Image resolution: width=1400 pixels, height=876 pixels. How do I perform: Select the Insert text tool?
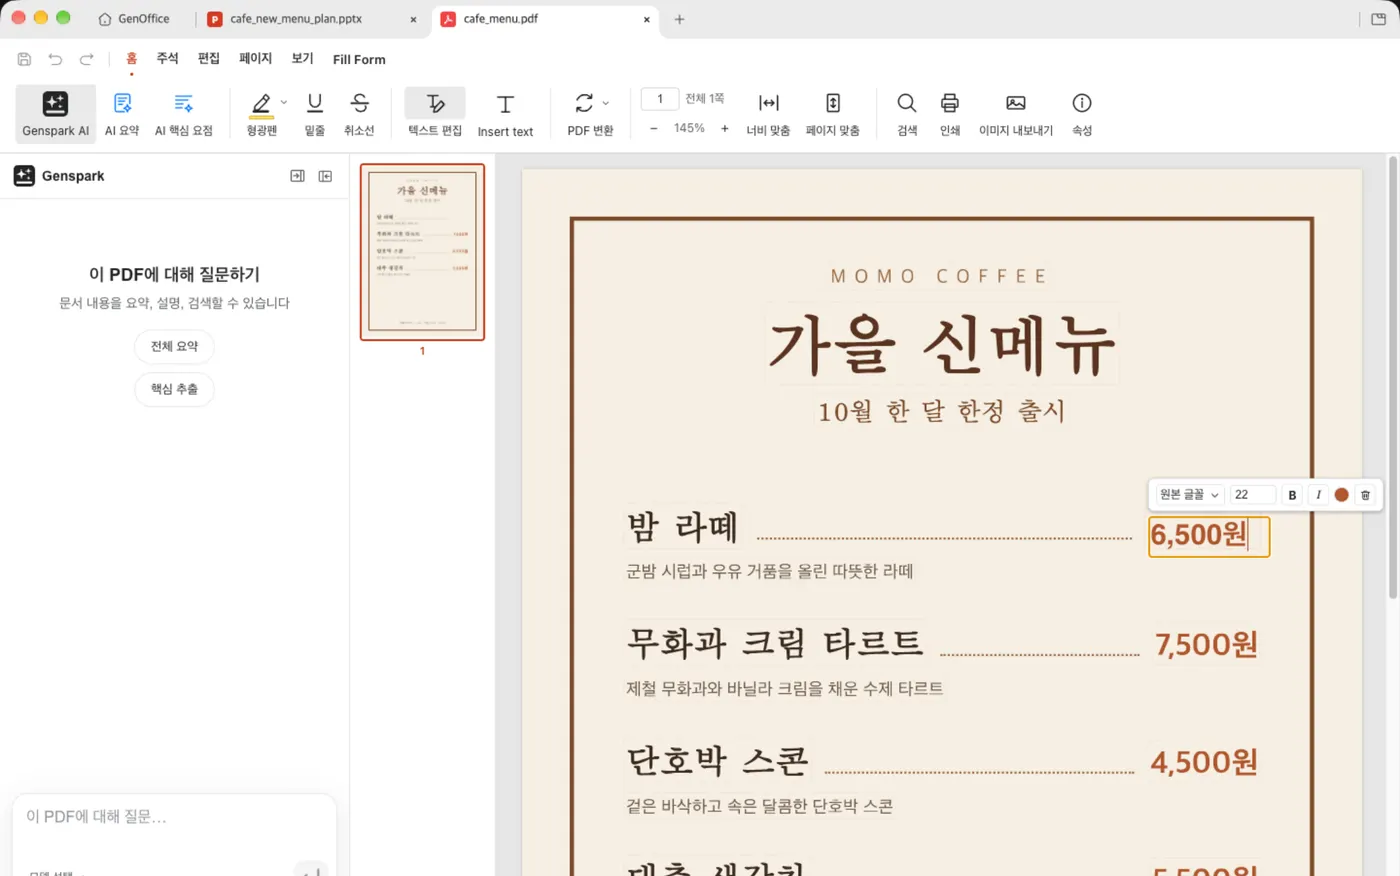[505, 114]
